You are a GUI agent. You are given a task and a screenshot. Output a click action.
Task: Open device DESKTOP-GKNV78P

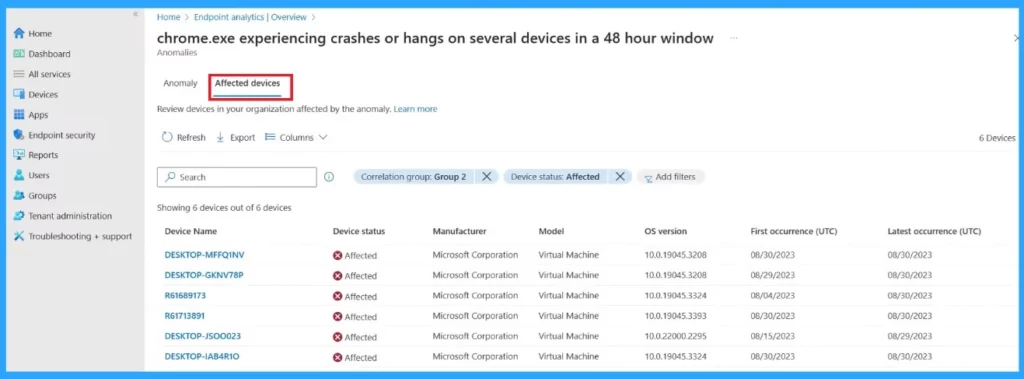[204, 275]
